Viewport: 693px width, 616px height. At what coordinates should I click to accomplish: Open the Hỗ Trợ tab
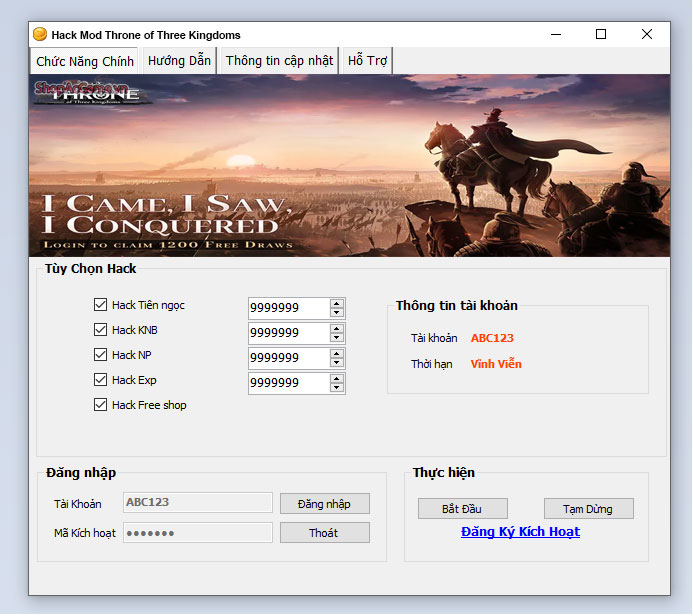click(x=367, y=61)
